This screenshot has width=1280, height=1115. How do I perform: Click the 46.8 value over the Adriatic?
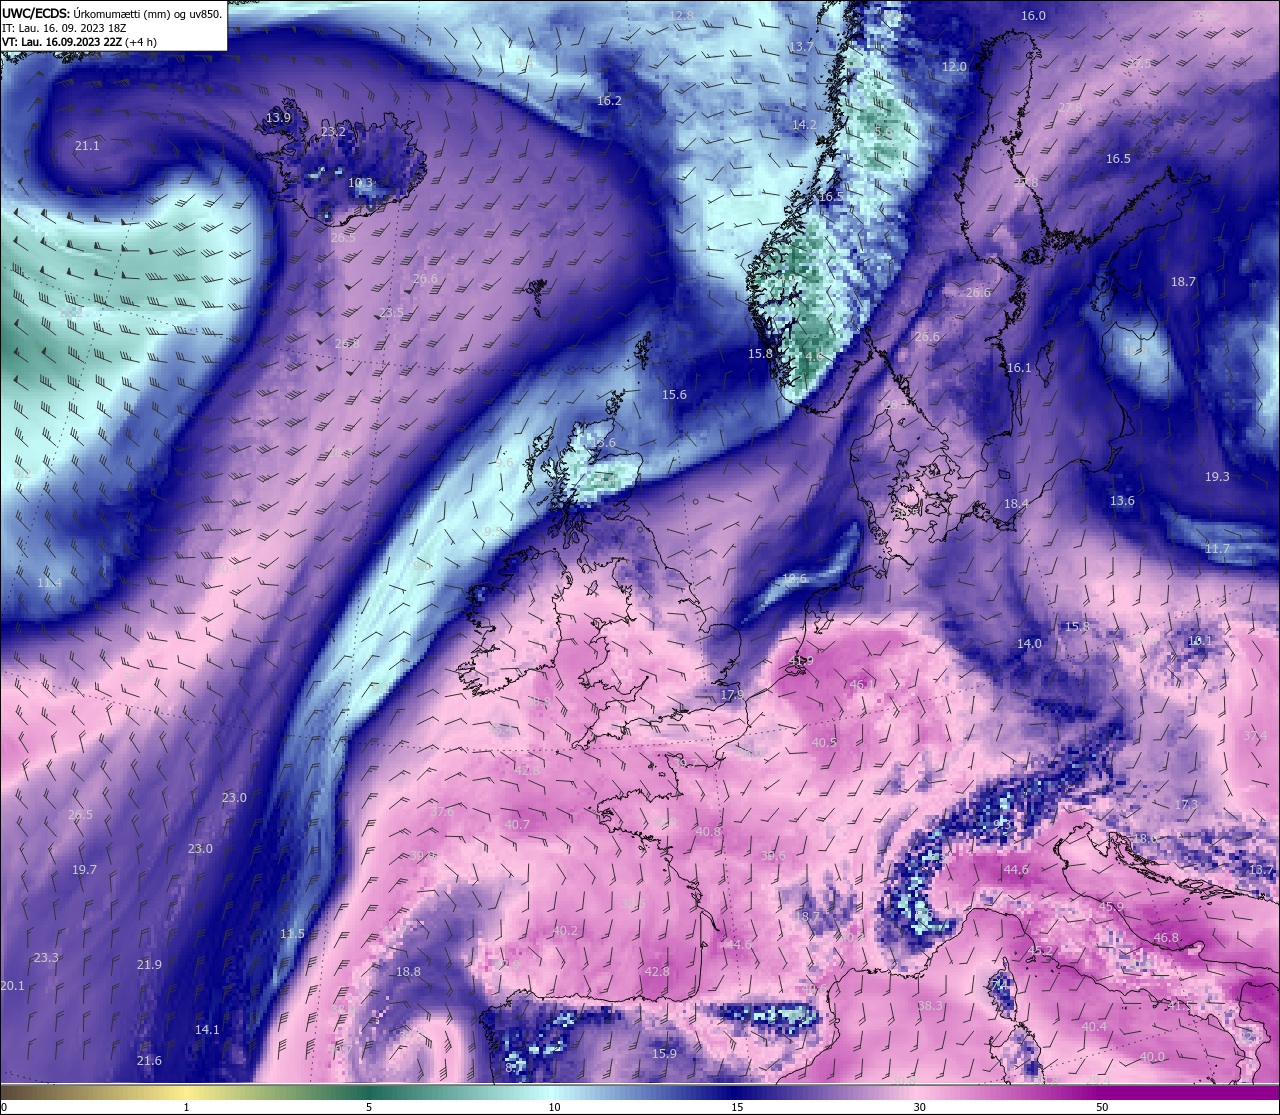[1166, 938]
